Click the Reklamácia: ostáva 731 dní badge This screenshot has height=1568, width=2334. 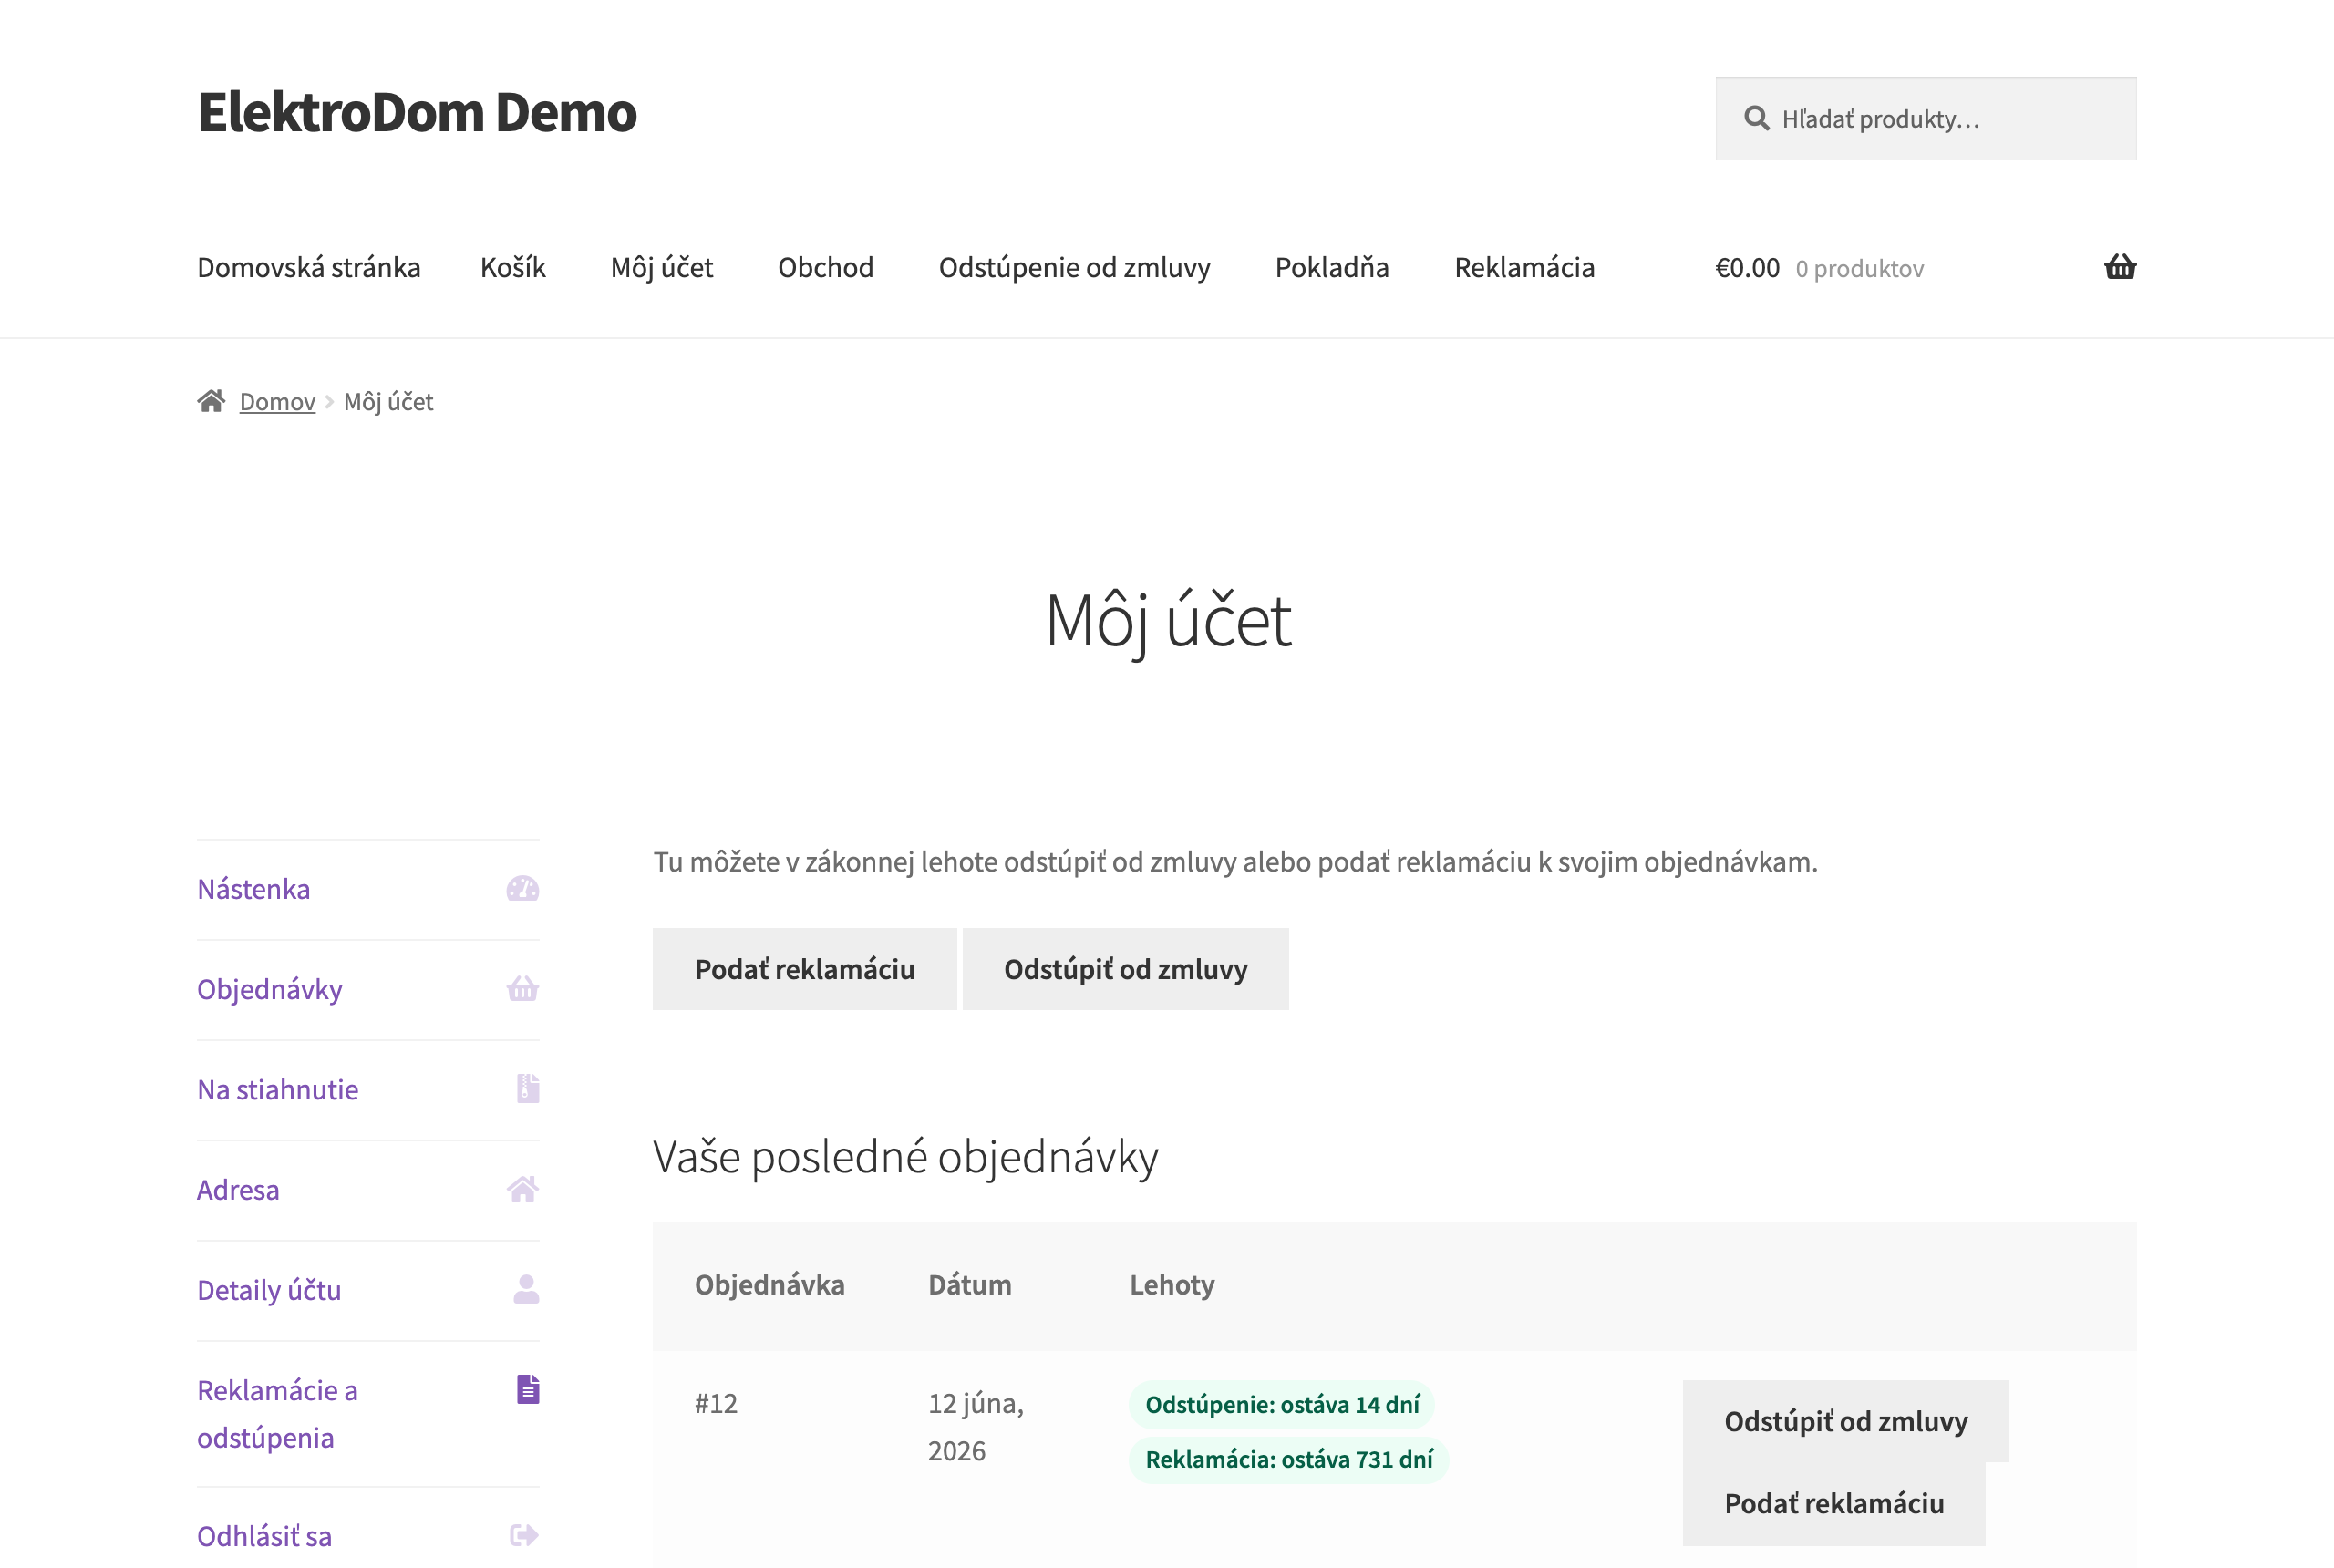(x=1289, y=1459)
